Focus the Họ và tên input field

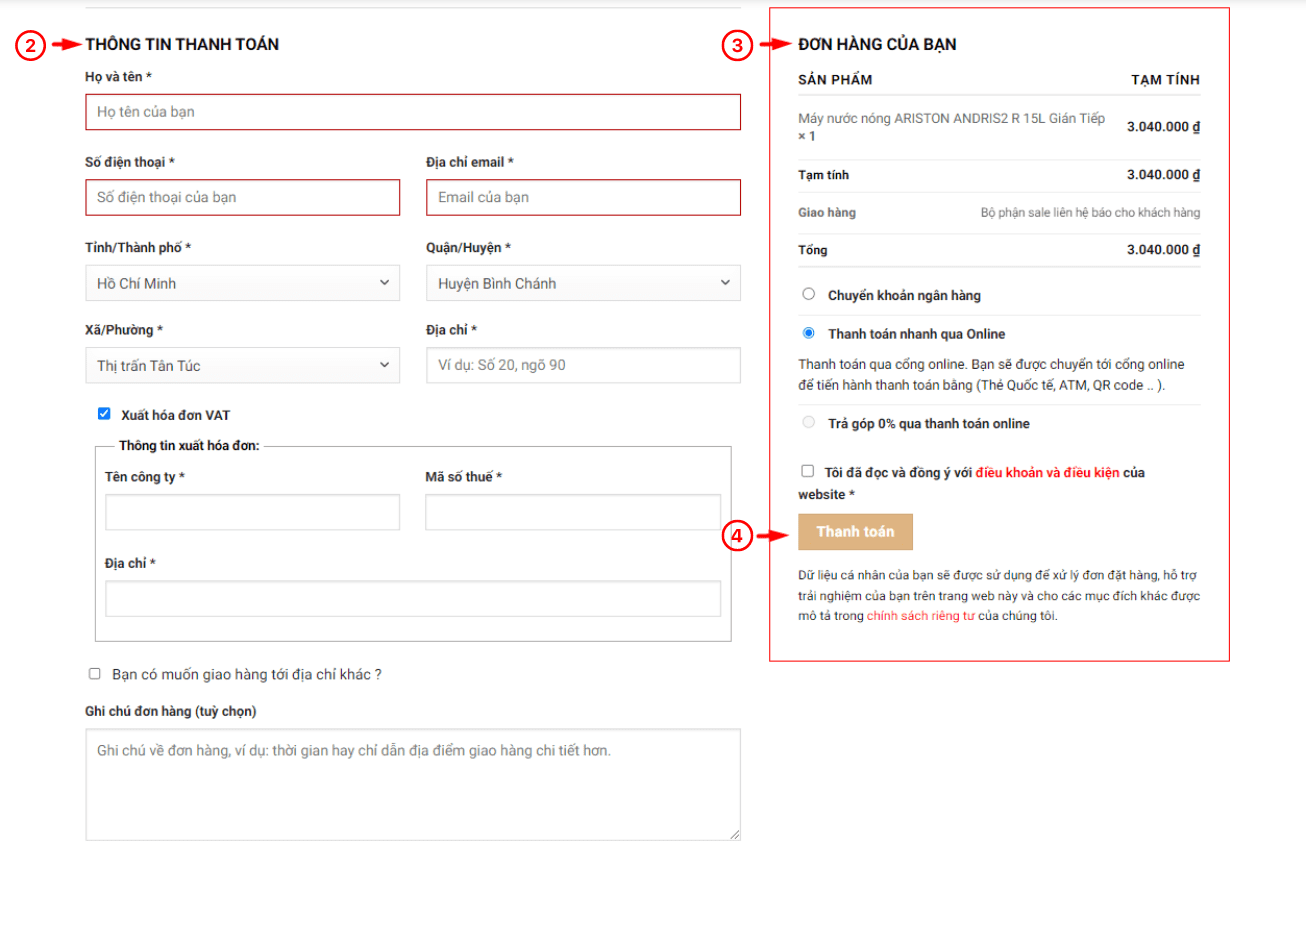tap(413, 112)
